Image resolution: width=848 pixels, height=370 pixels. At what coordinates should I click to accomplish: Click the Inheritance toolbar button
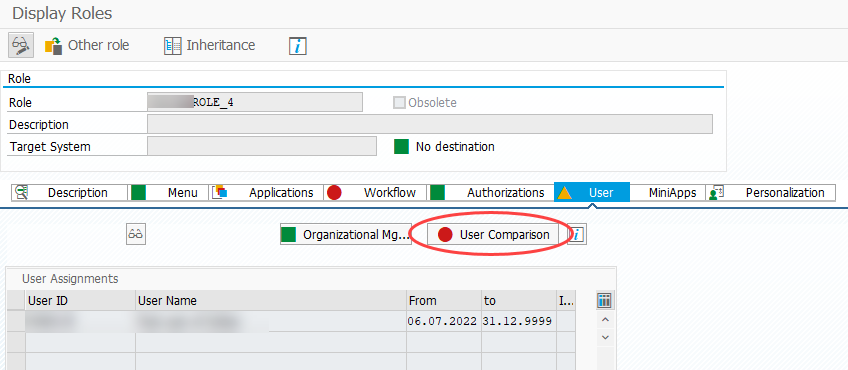click(210, 45)
